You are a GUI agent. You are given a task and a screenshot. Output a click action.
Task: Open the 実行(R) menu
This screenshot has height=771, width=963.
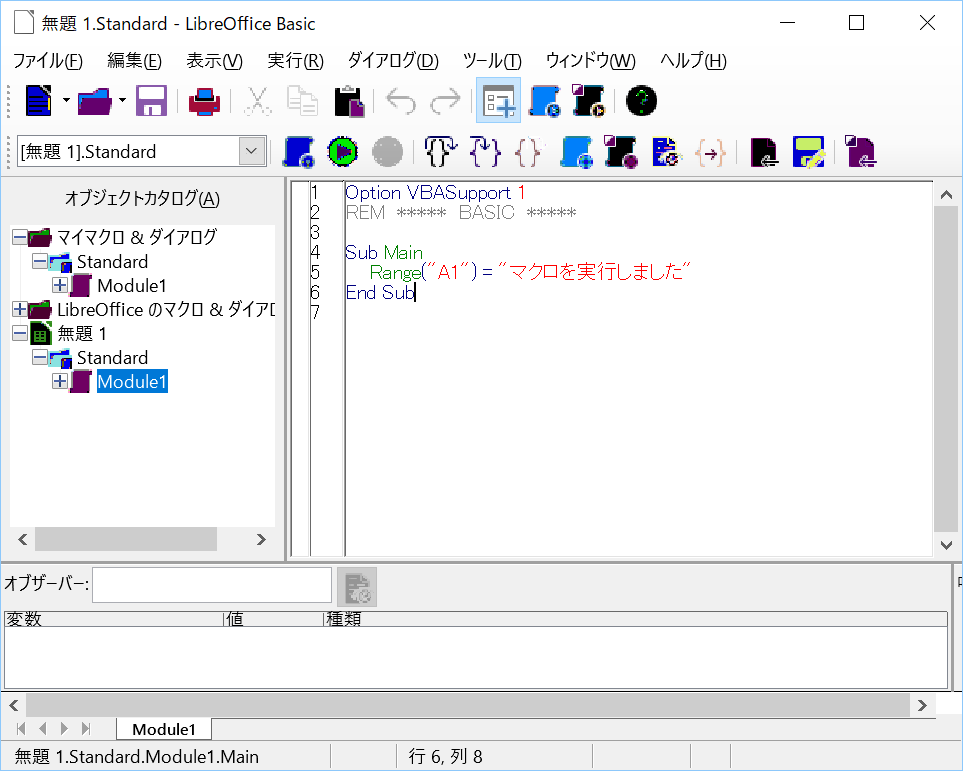pos(295,61)
